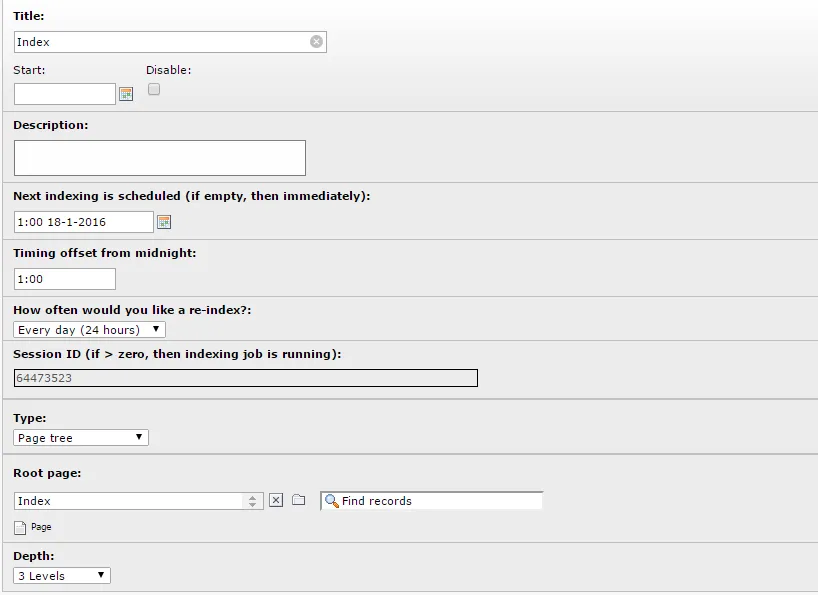Focus the Title input field
Screen dimensions: 818x595
click(x=170, y=42)
